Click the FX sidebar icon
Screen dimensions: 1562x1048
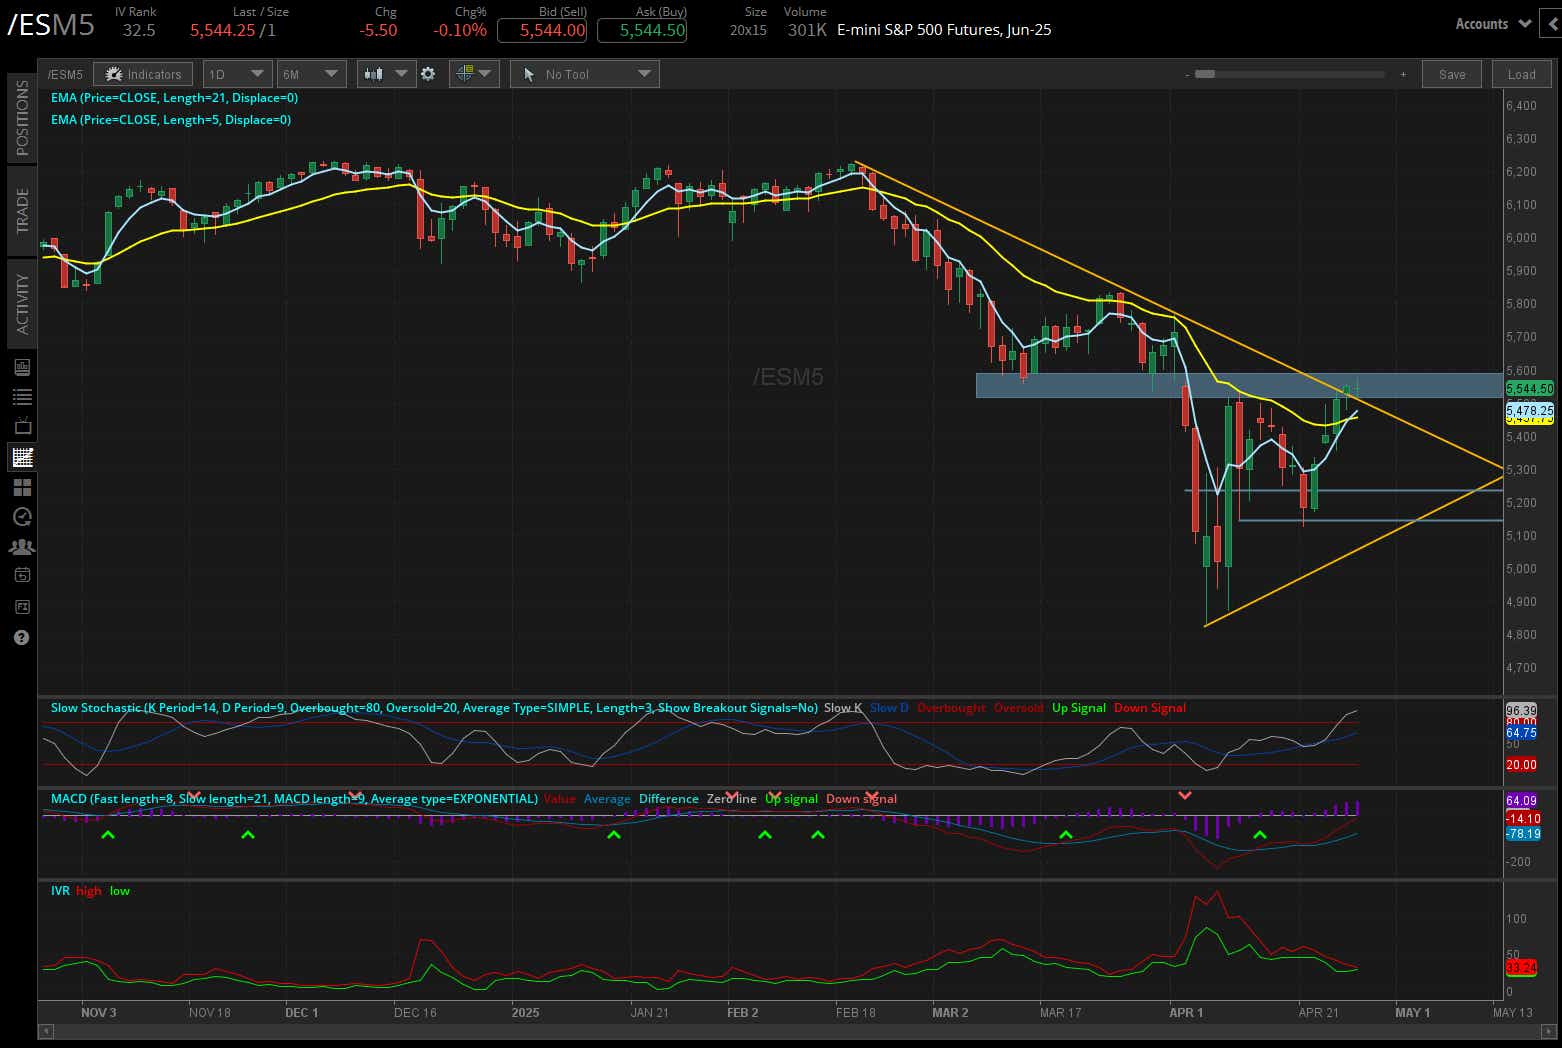(21, 607)
